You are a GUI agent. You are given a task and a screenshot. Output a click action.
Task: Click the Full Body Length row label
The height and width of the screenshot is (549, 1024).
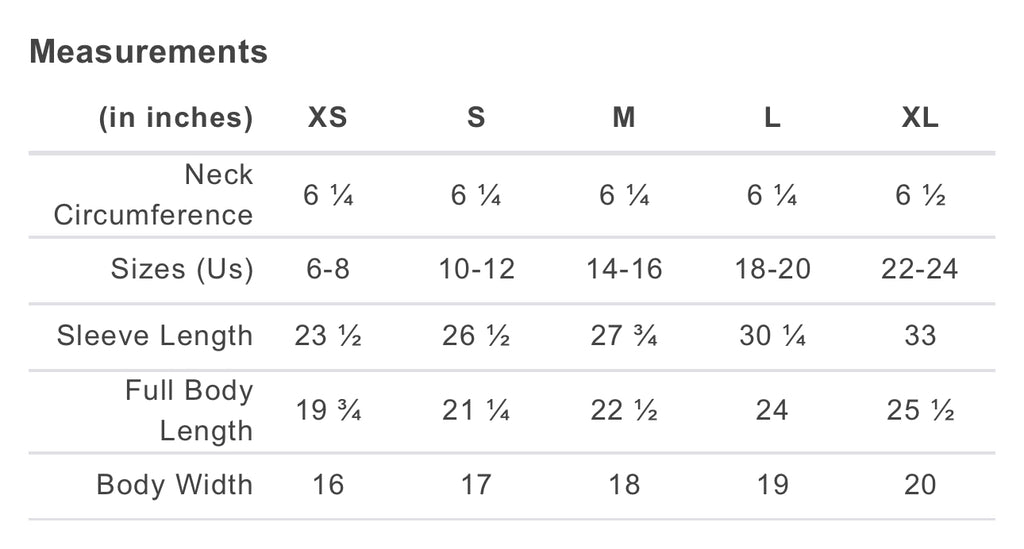tap(189, 410)
